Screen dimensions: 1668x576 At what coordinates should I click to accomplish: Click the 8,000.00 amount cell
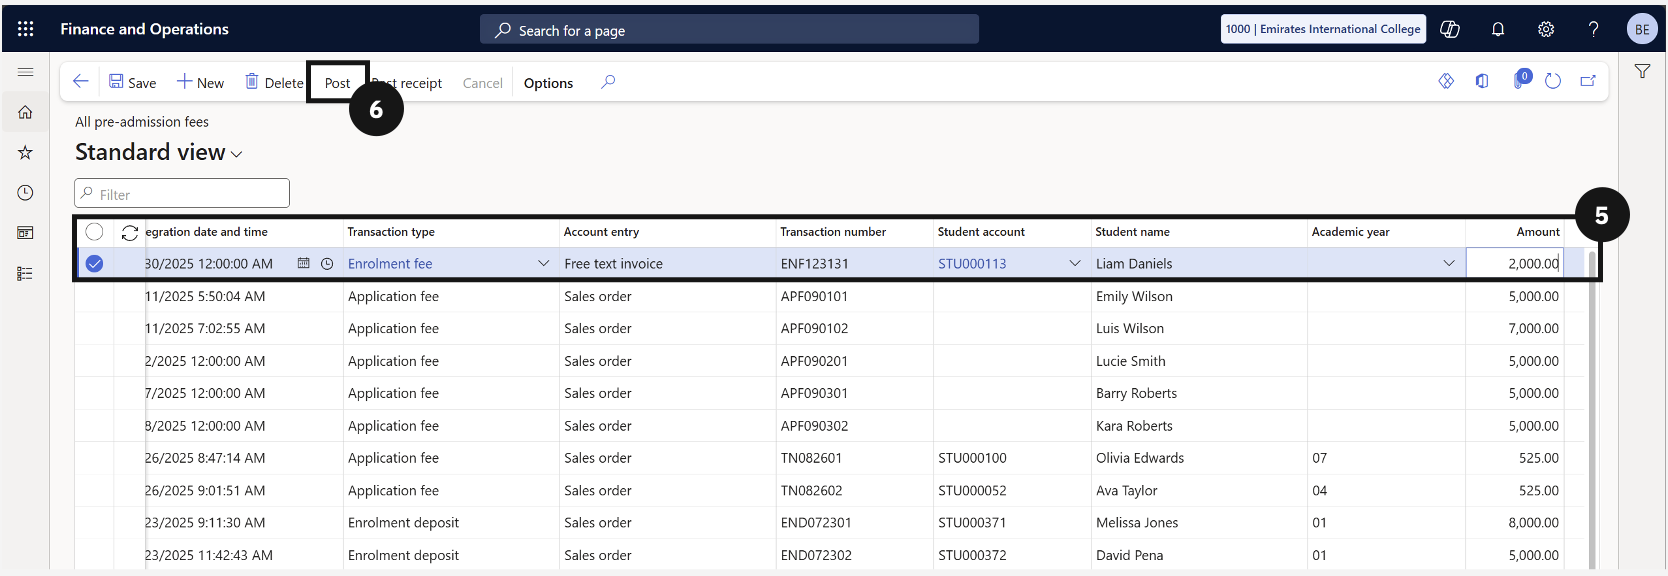coord(1533,523)
